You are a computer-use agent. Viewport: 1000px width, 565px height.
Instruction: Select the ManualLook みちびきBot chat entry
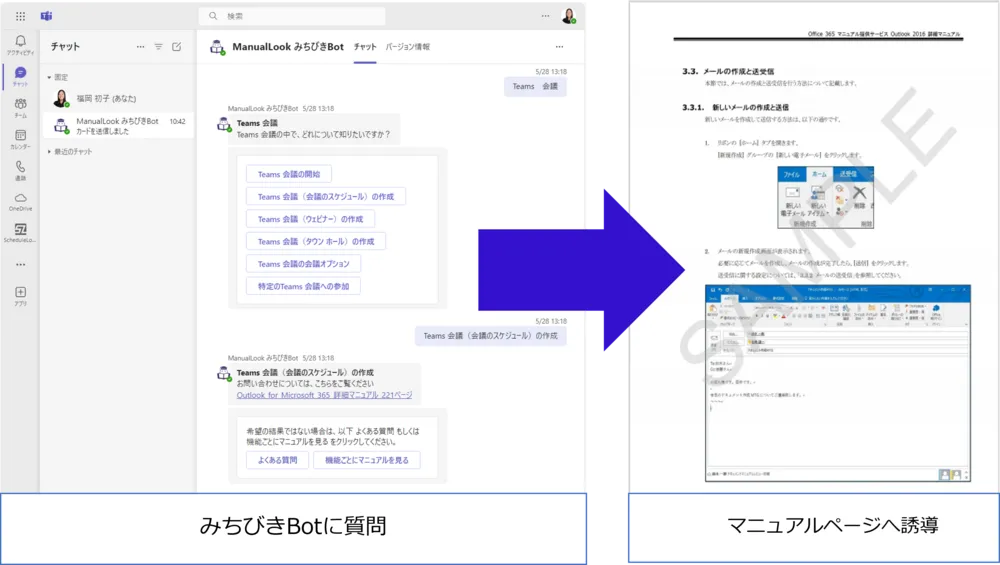118,126
